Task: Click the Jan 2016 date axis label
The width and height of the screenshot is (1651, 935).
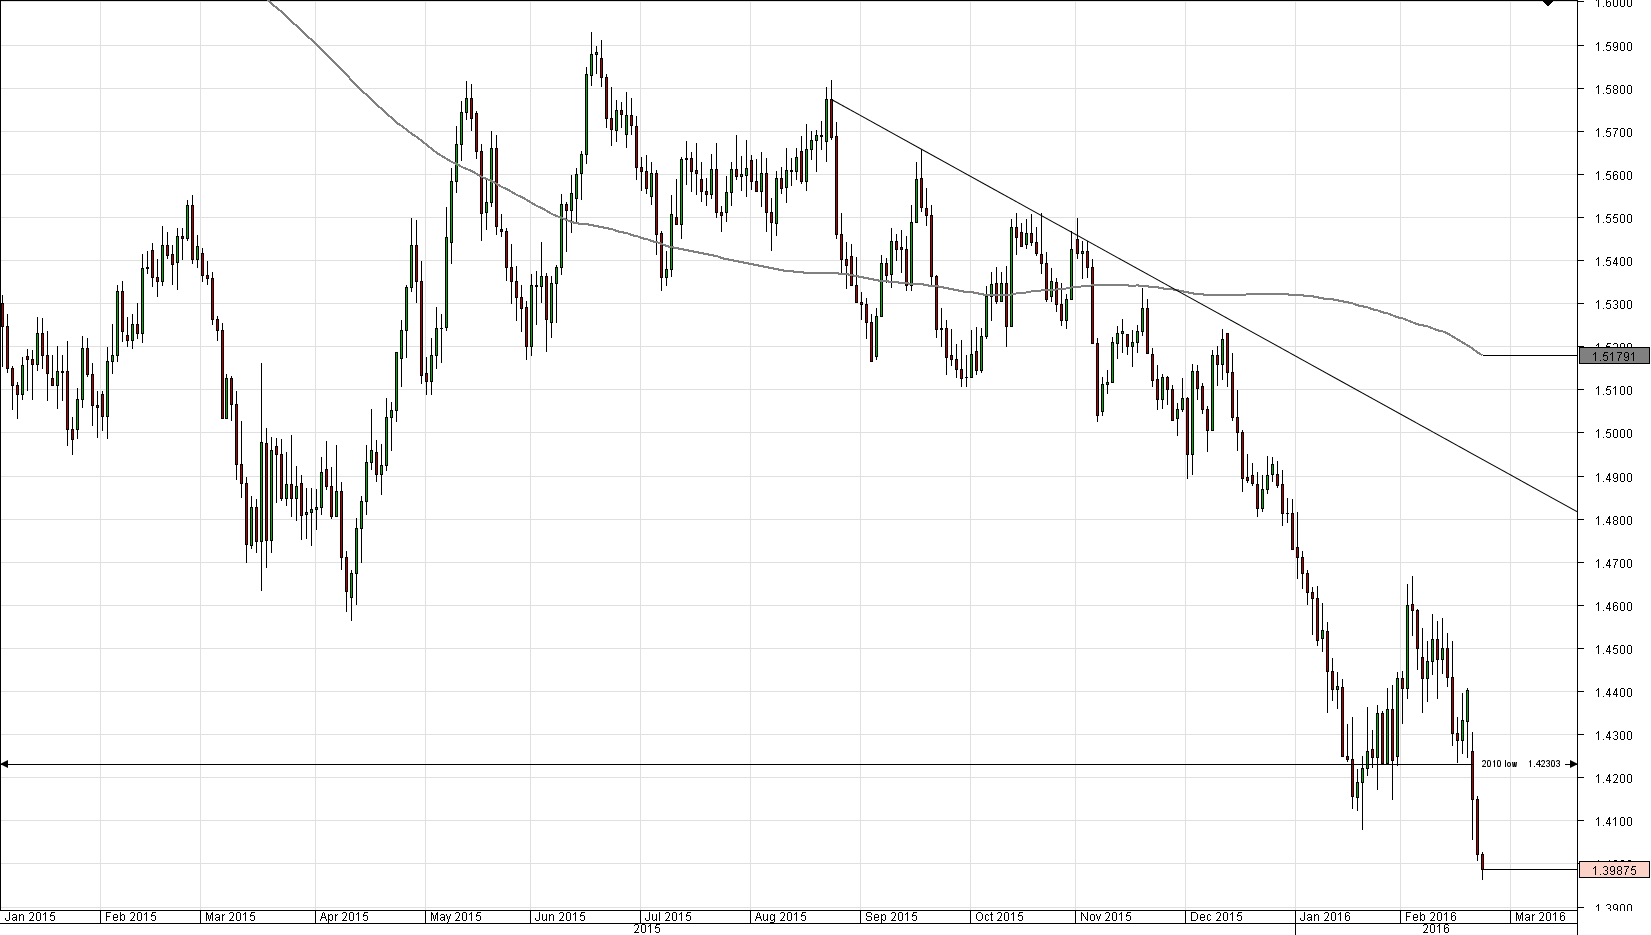Action: pyautogui.click(x=1324, y=916)
